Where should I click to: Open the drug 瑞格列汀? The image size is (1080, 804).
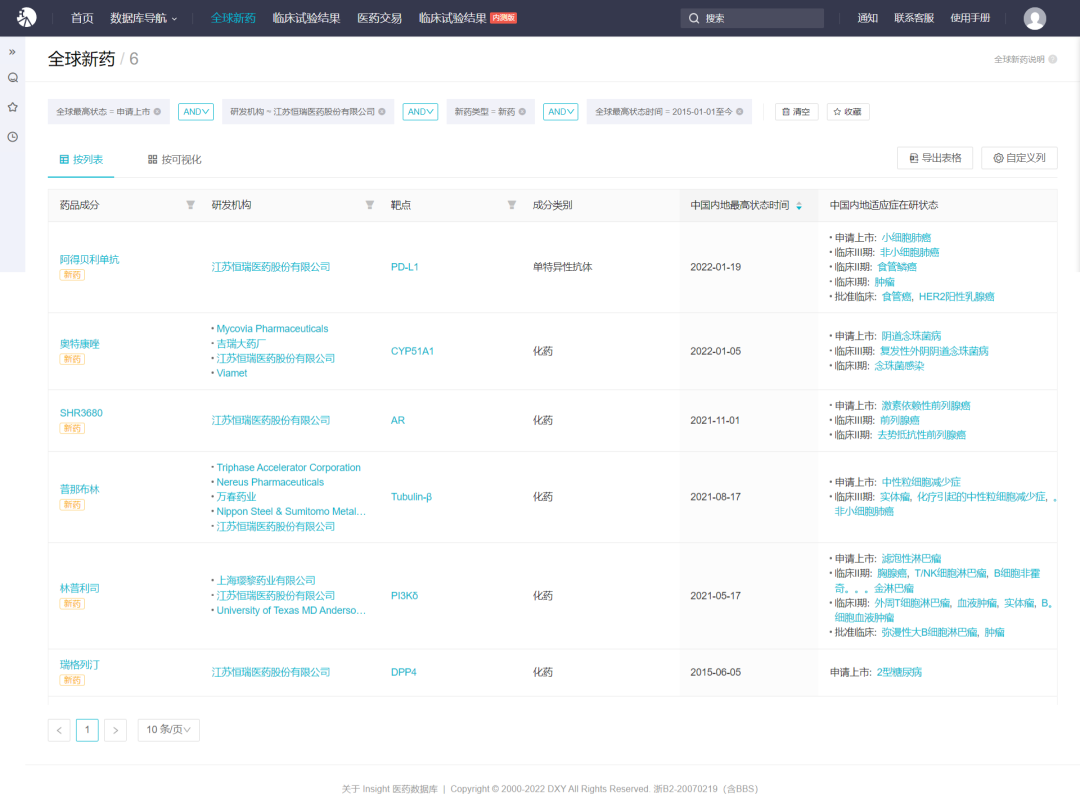pos(79,665)
